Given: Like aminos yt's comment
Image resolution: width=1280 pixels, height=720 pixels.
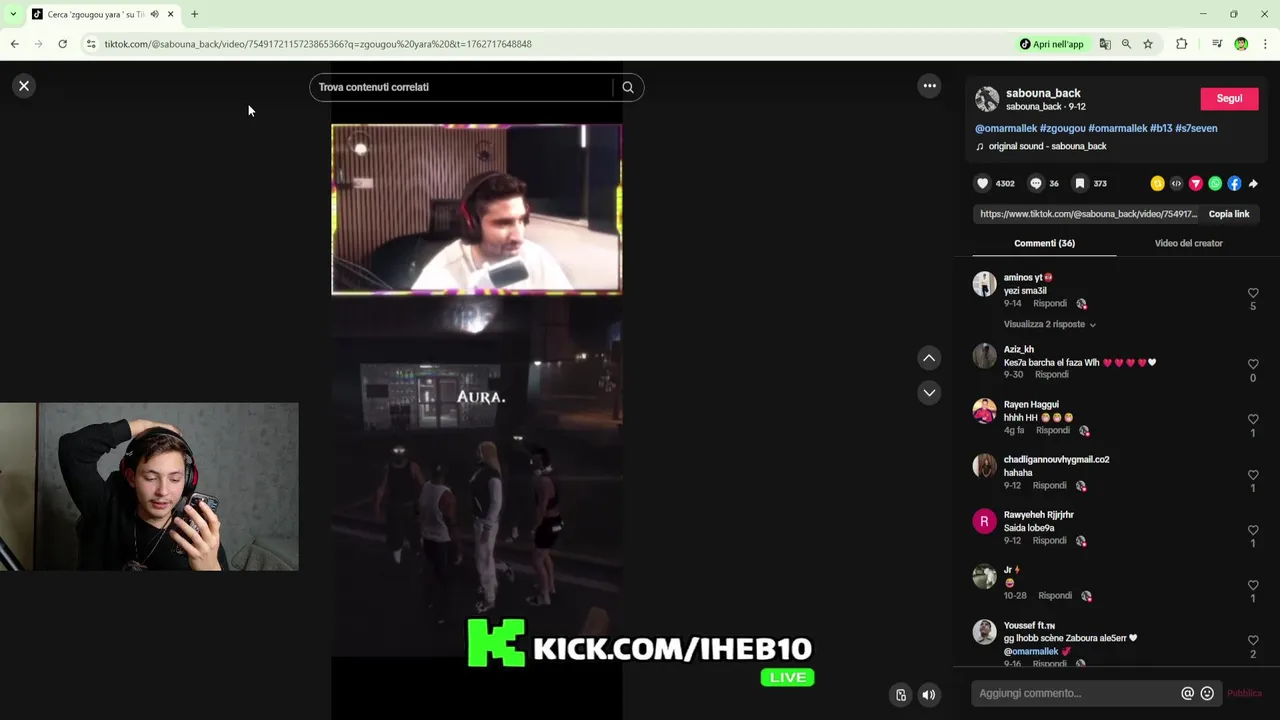Looking at the screenshot, I should coord(1253,293).
